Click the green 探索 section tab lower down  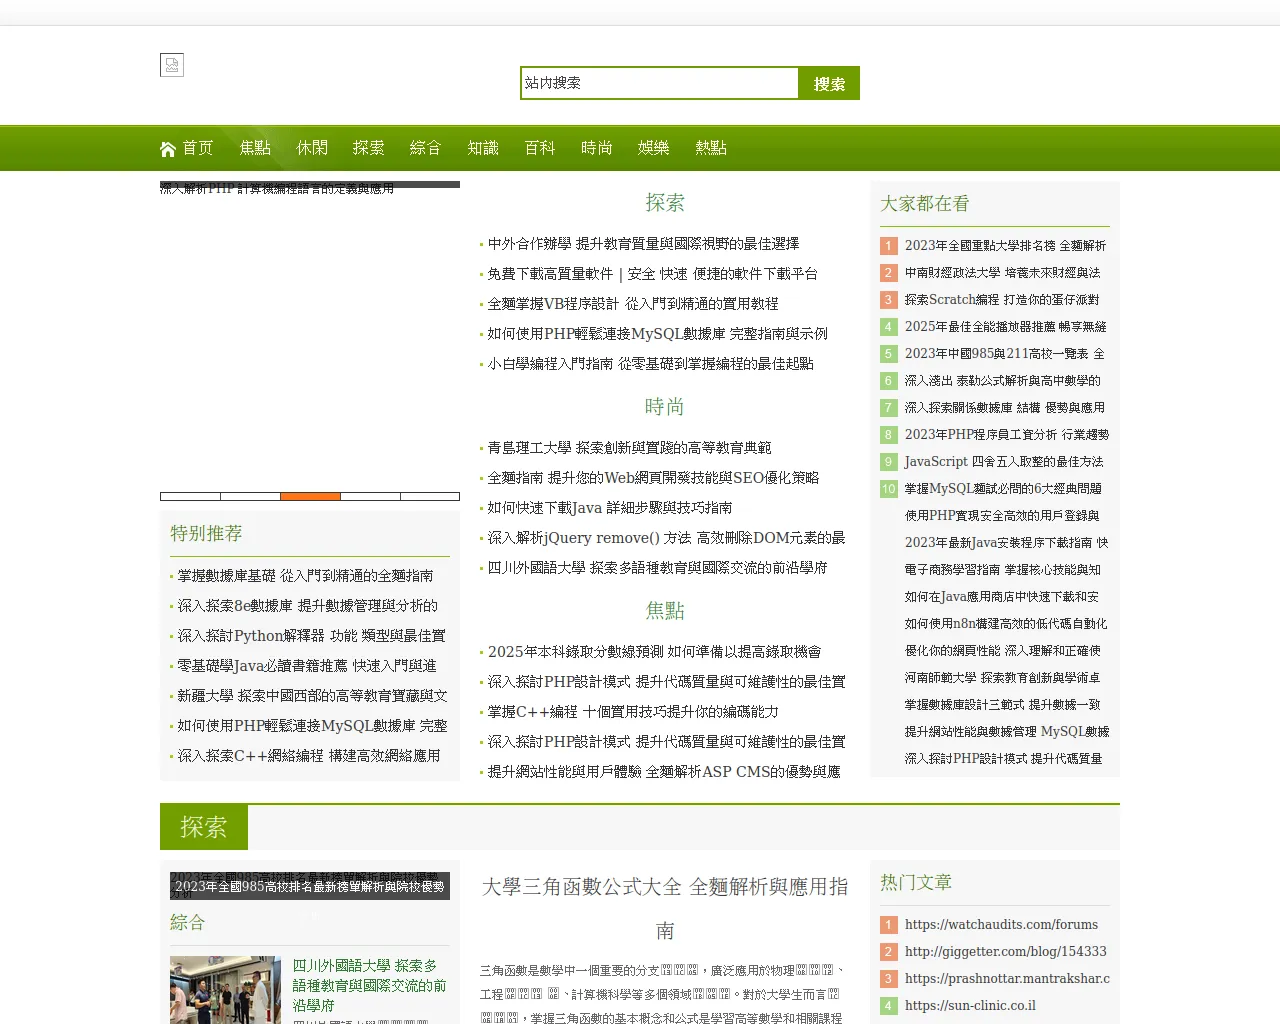(204, 827)
